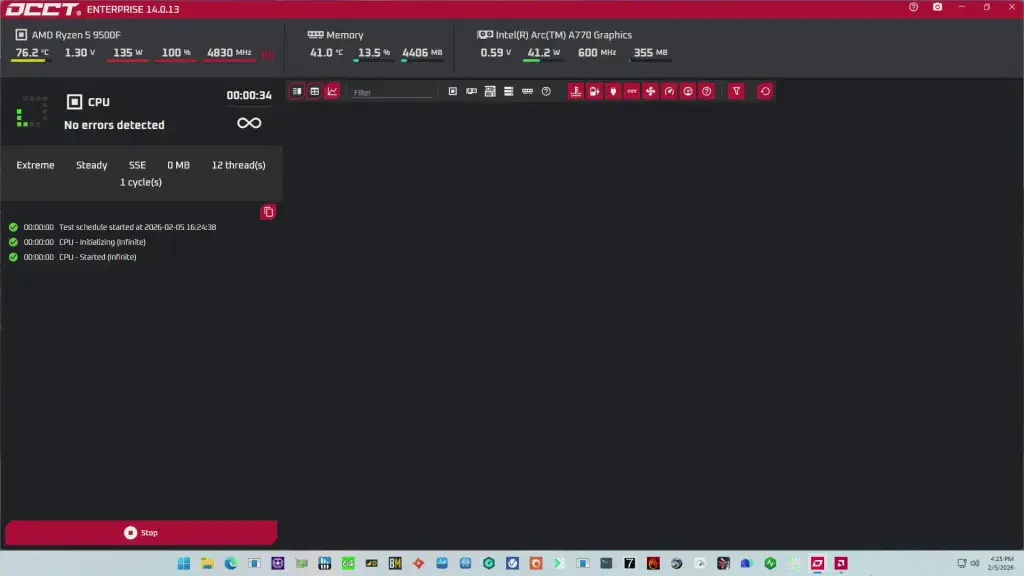Screen dimensions: 1024x576
Task: Click the funnel filter icon
Action: [736, 91]
